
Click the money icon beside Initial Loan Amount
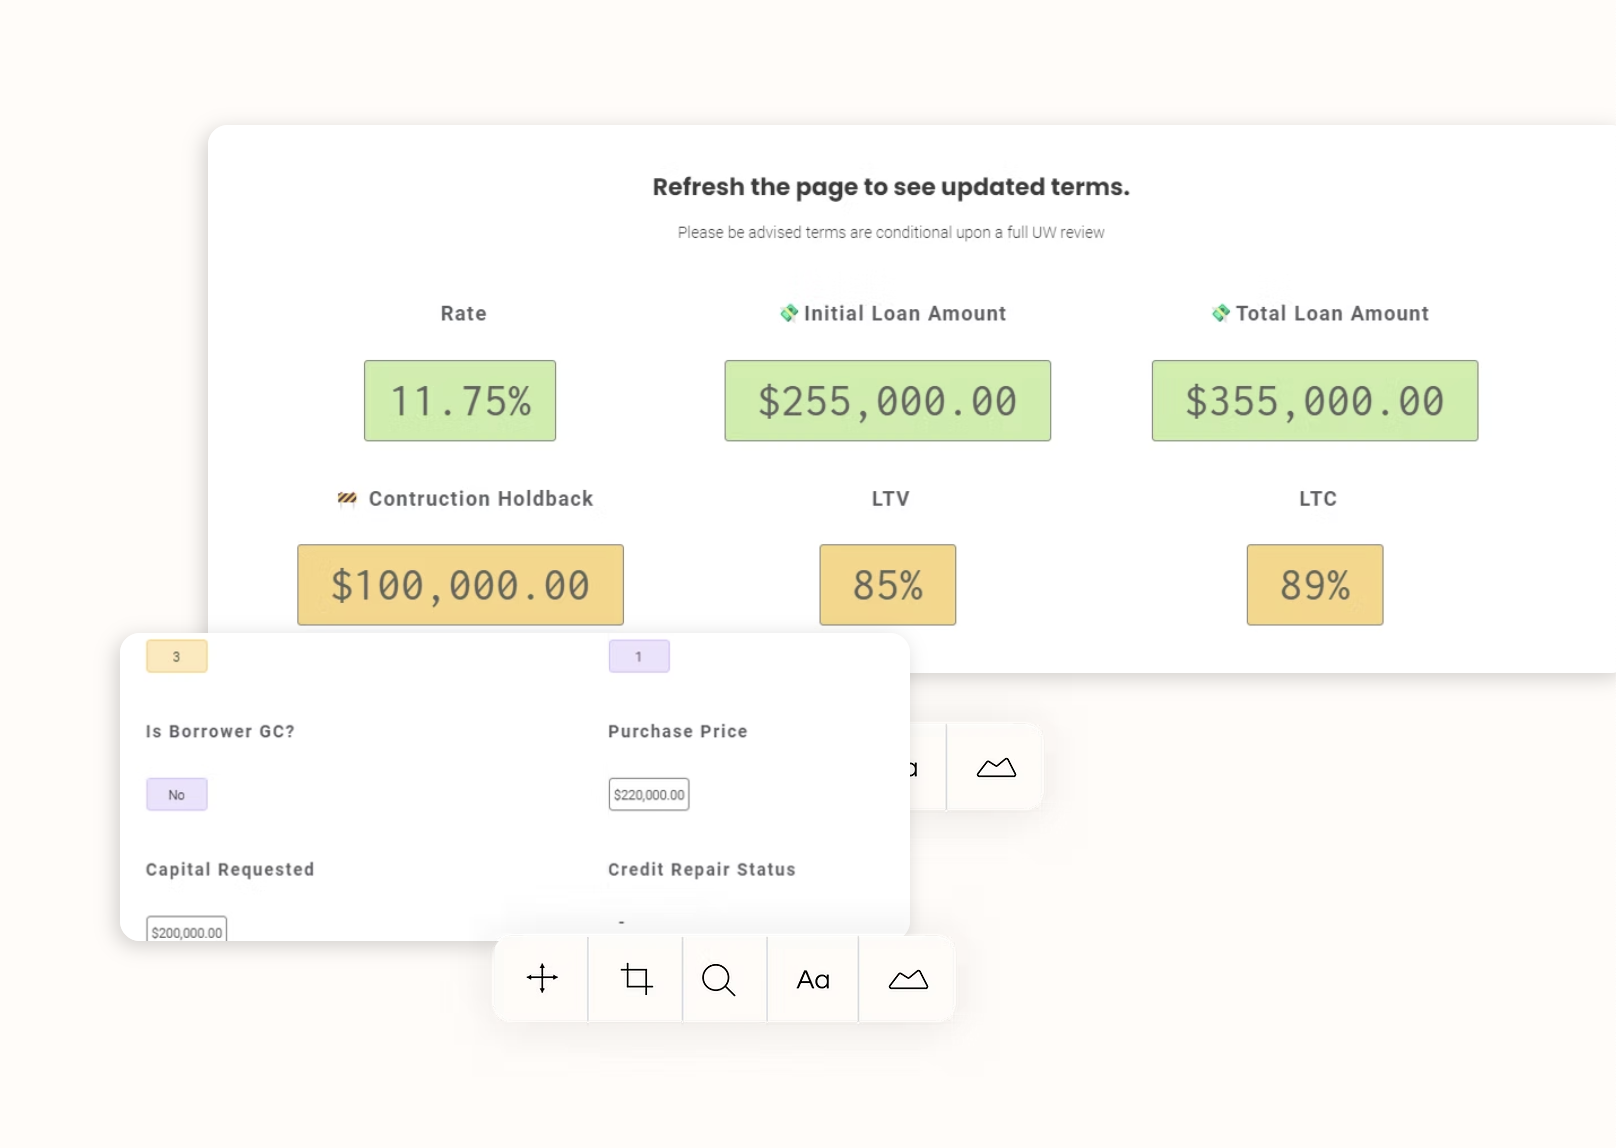click(789, 313)
